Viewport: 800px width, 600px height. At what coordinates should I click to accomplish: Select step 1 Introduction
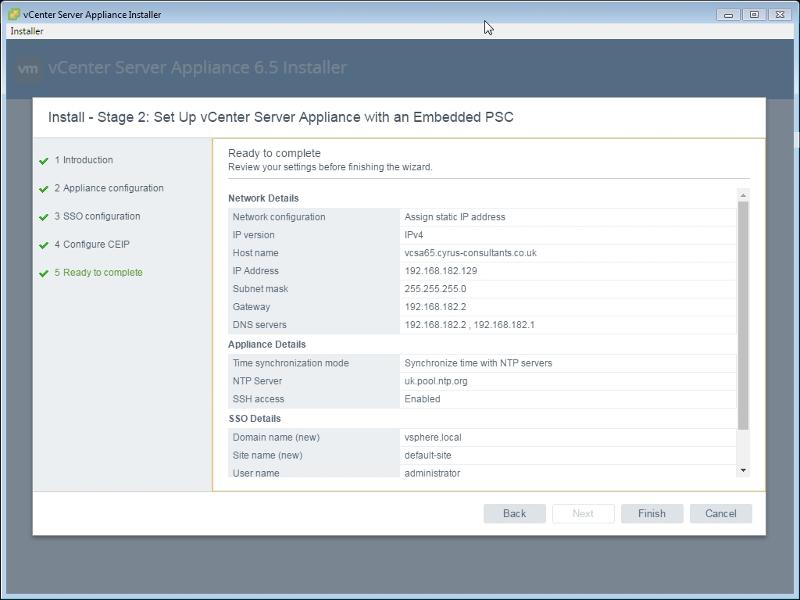point(84,160)
